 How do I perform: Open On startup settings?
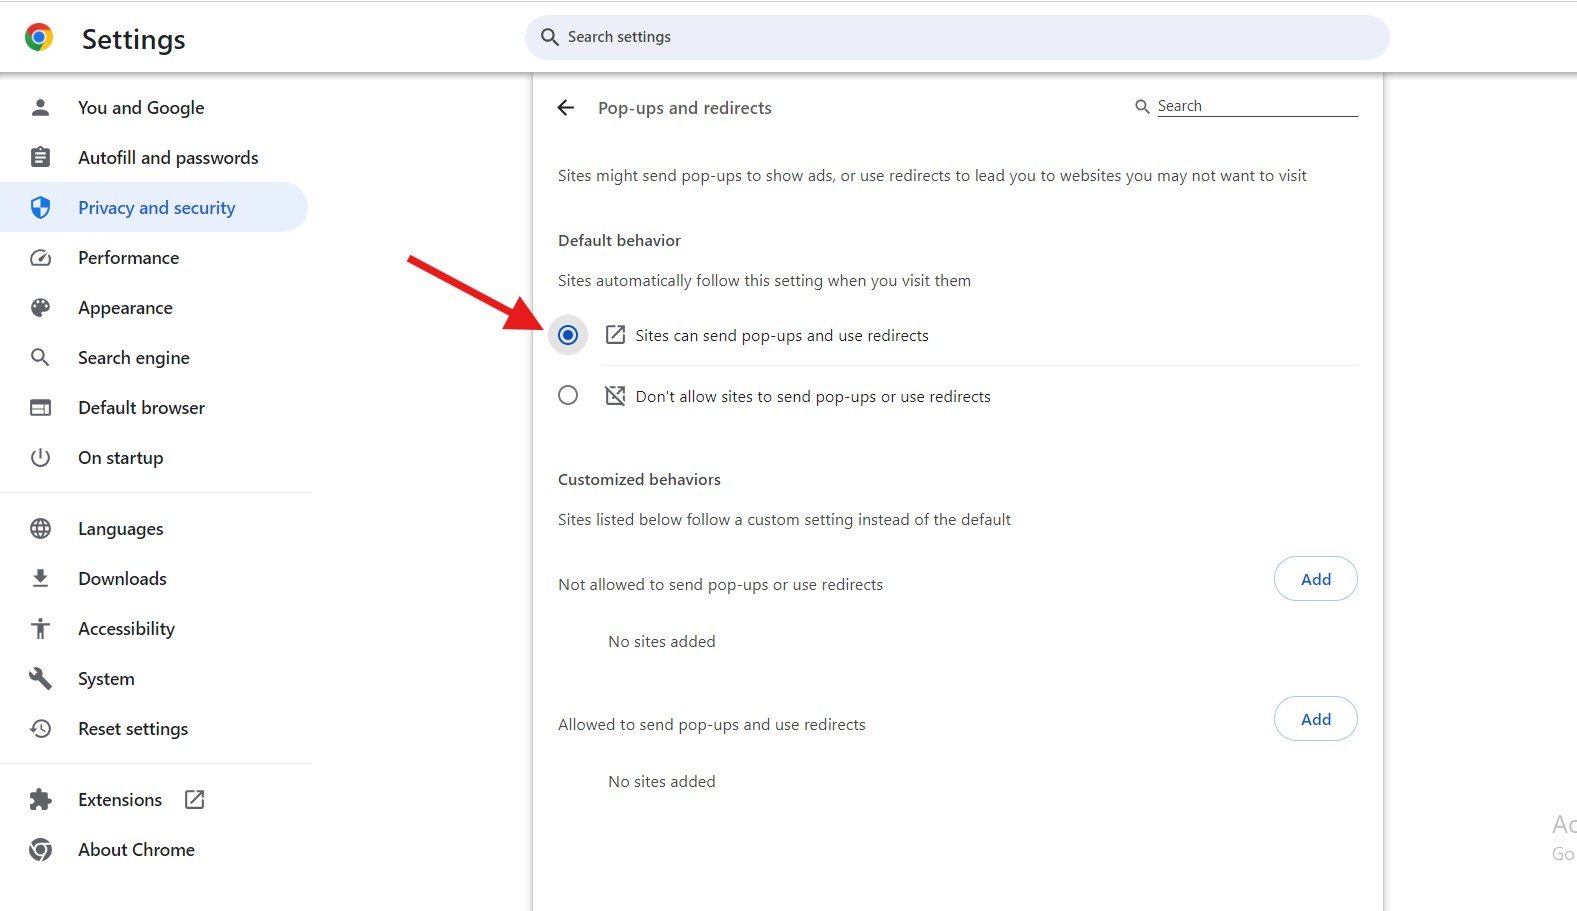[x=154, y=457]
